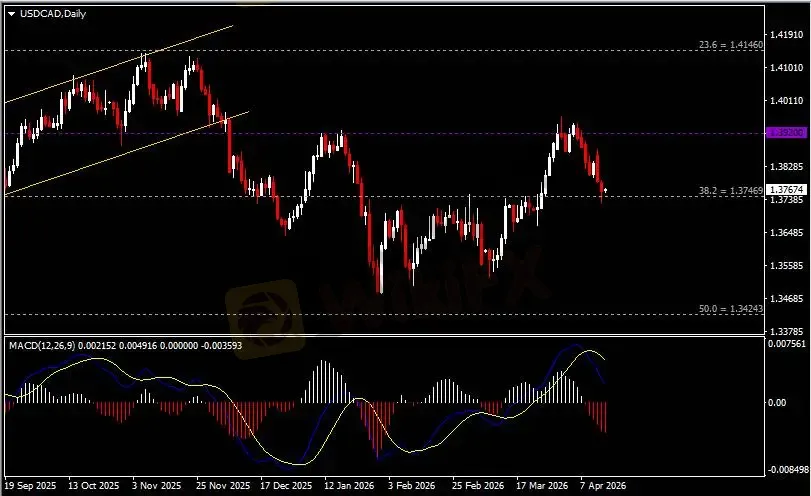Click the purple dashed horizontal level line
This screenshot has height=496, width=811.
[450, 132]
